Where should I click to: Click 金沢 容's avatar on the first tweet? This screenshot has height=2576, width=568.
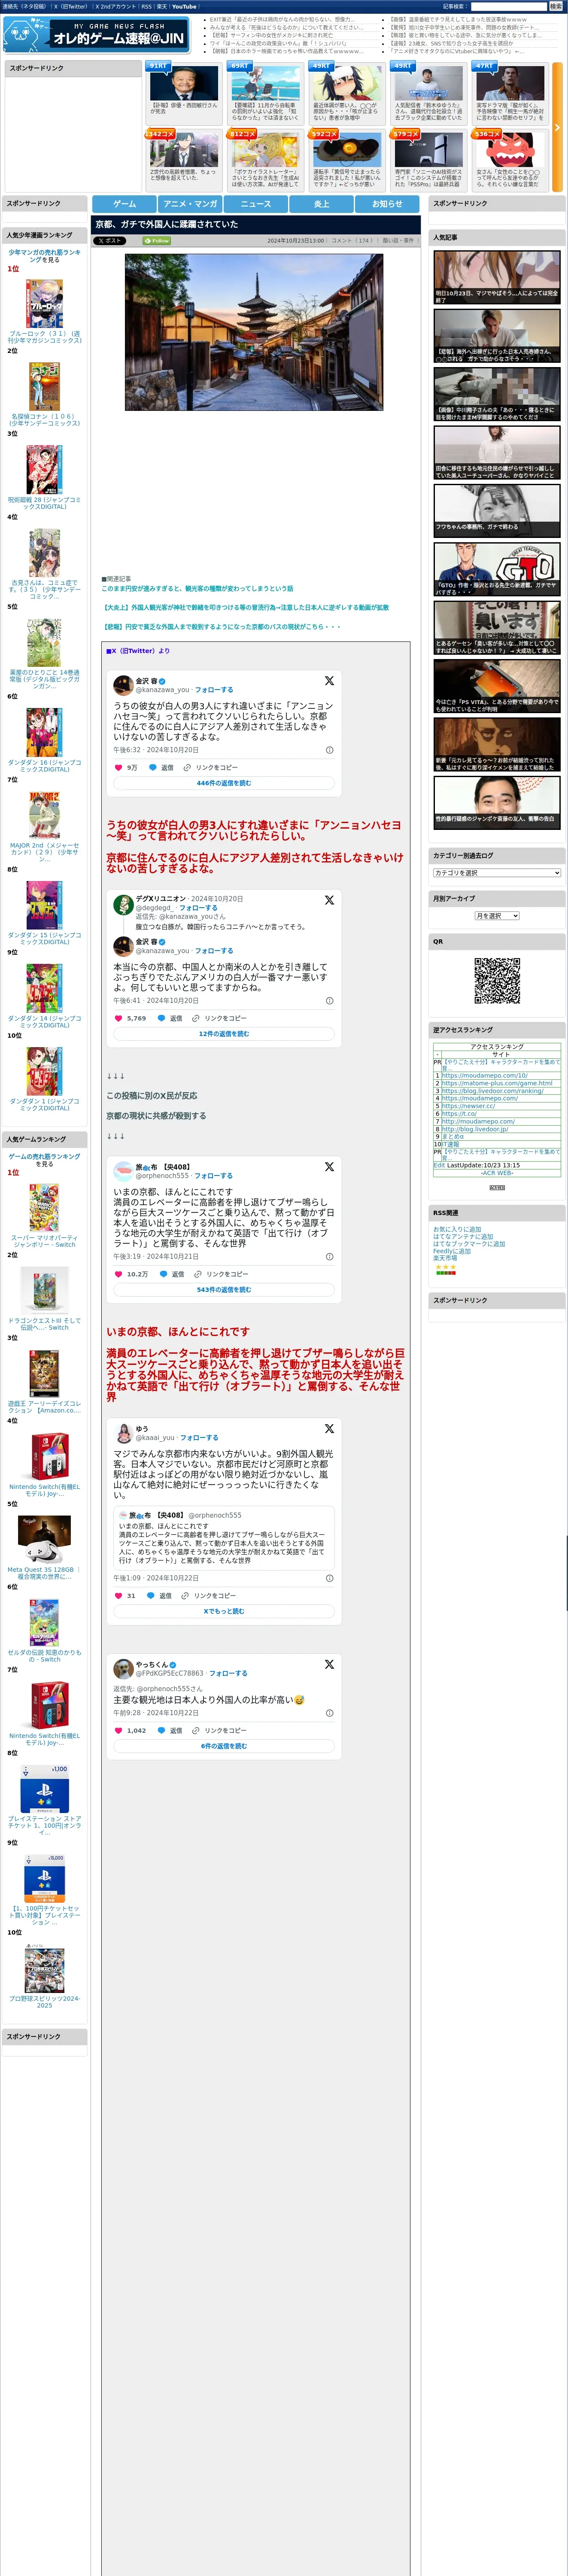(x=123, y=685)
